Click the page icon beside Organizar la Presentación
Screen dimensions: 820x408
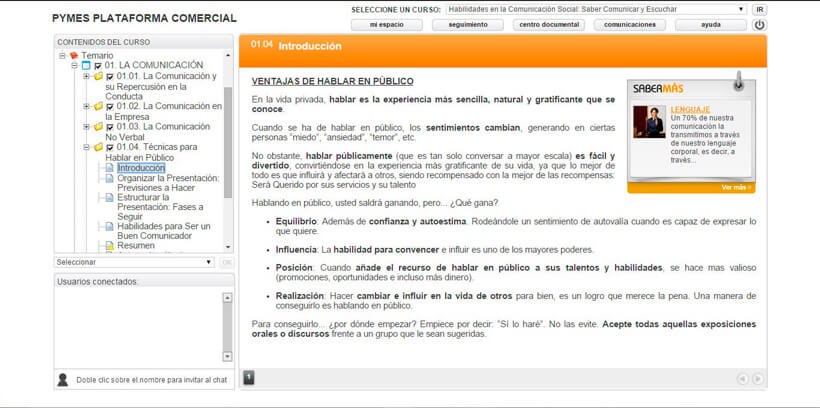tap(109, 178)
